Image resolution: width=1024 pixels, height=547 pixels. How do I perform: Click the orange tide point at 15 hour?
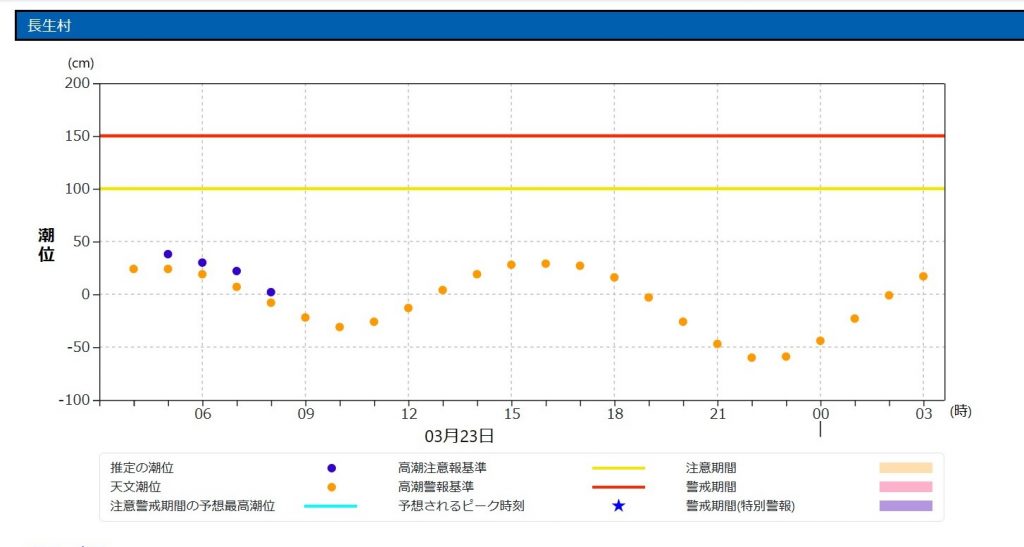point(511,264)
